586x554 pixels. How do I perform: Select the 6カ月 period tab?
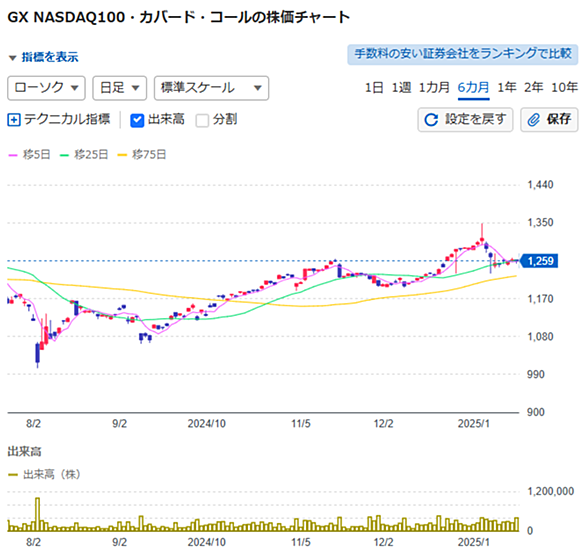pos(474,87)
